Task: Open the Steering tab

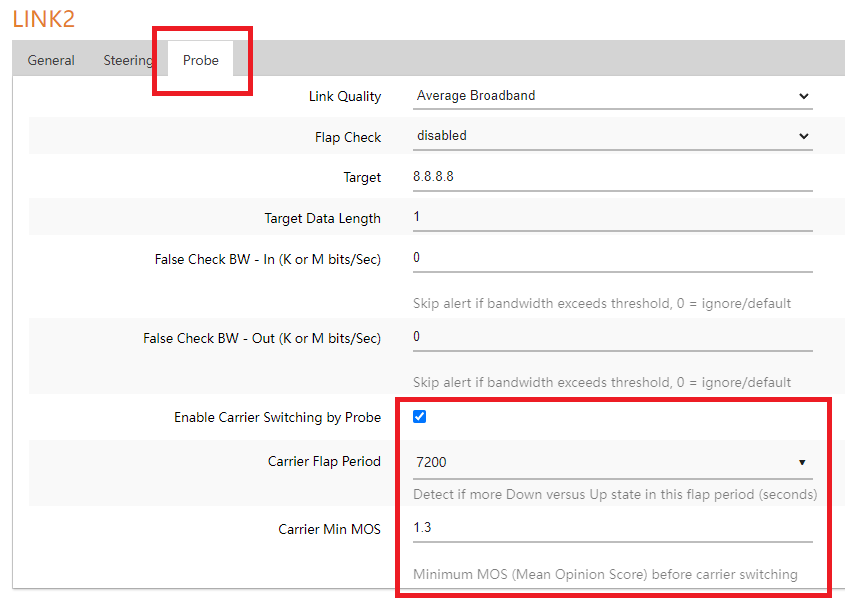Action: click(128, 60)
